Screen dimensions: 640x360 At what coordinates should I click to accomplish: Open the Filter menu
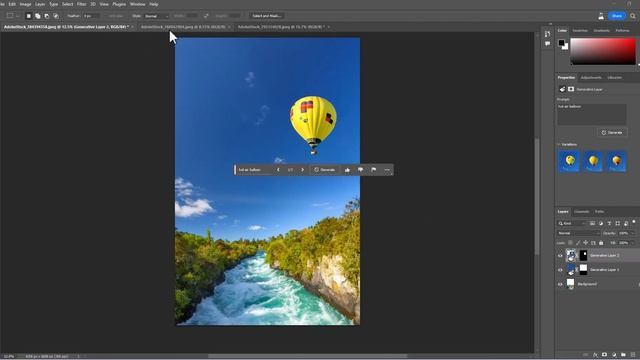82,4
